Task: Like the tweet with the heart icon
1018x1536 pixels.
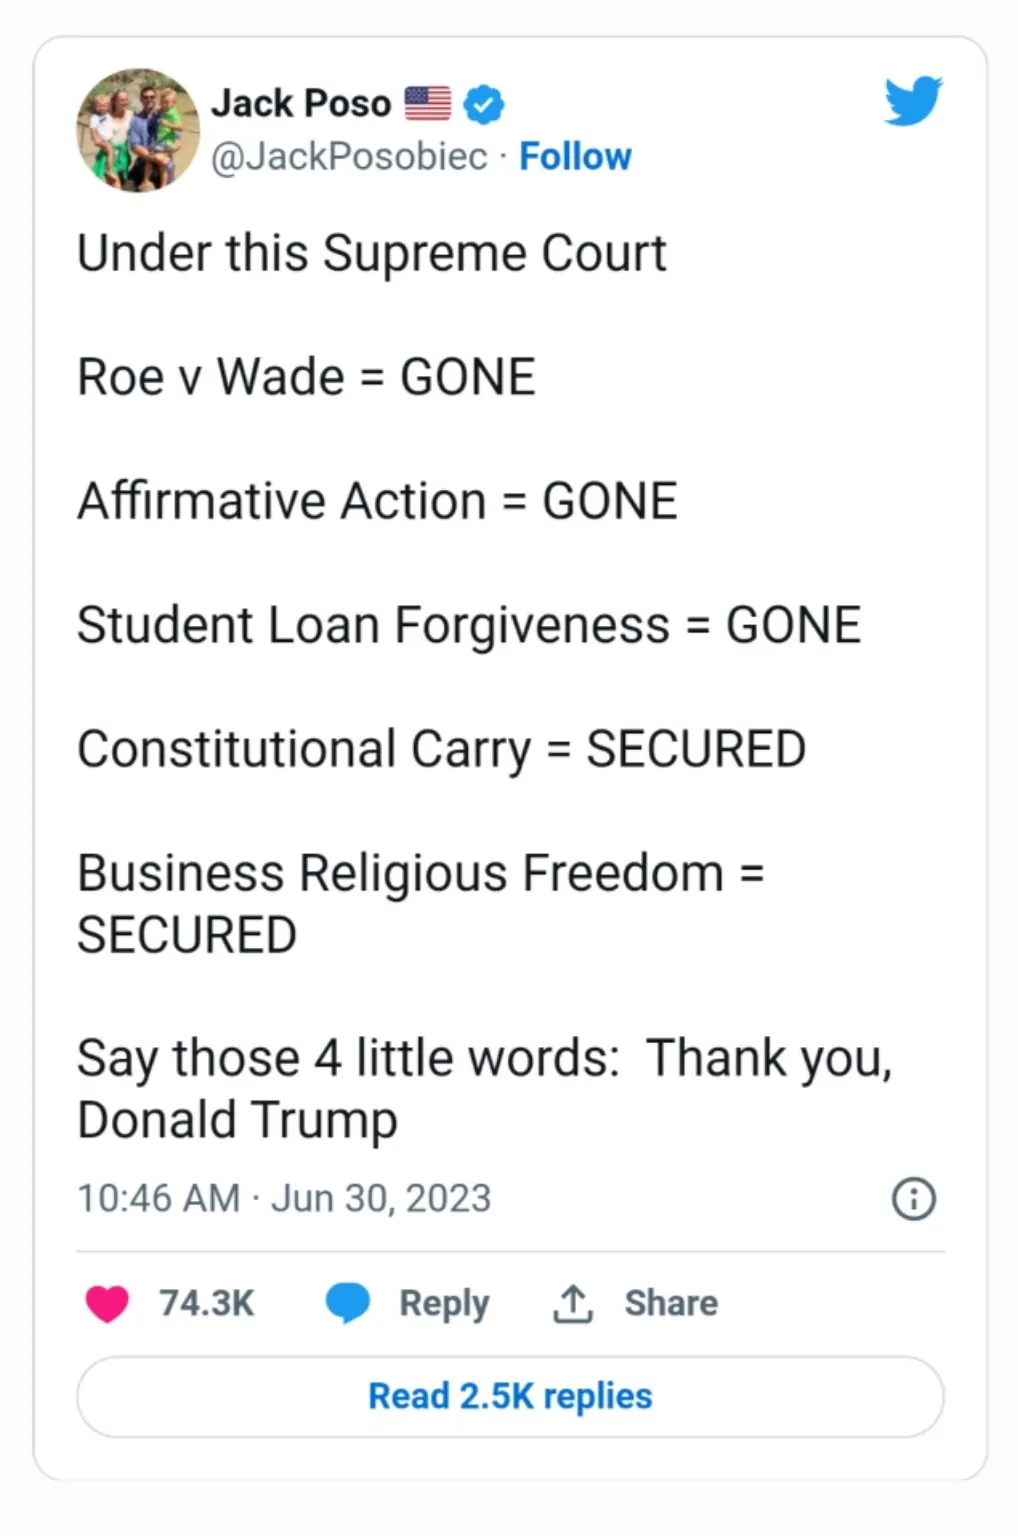Action: click(x=107, y=1303)
